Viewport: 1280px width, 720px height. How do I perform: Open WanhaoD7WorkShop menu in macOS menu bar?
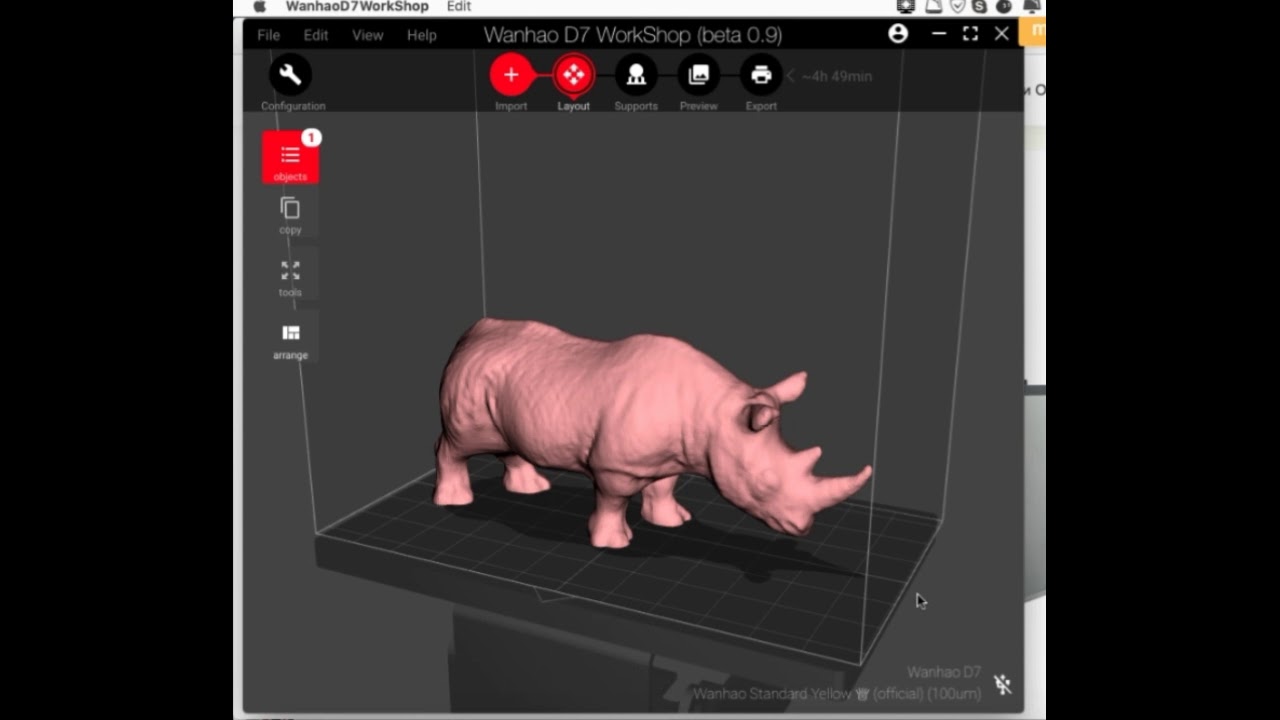[x=357, y=6]
